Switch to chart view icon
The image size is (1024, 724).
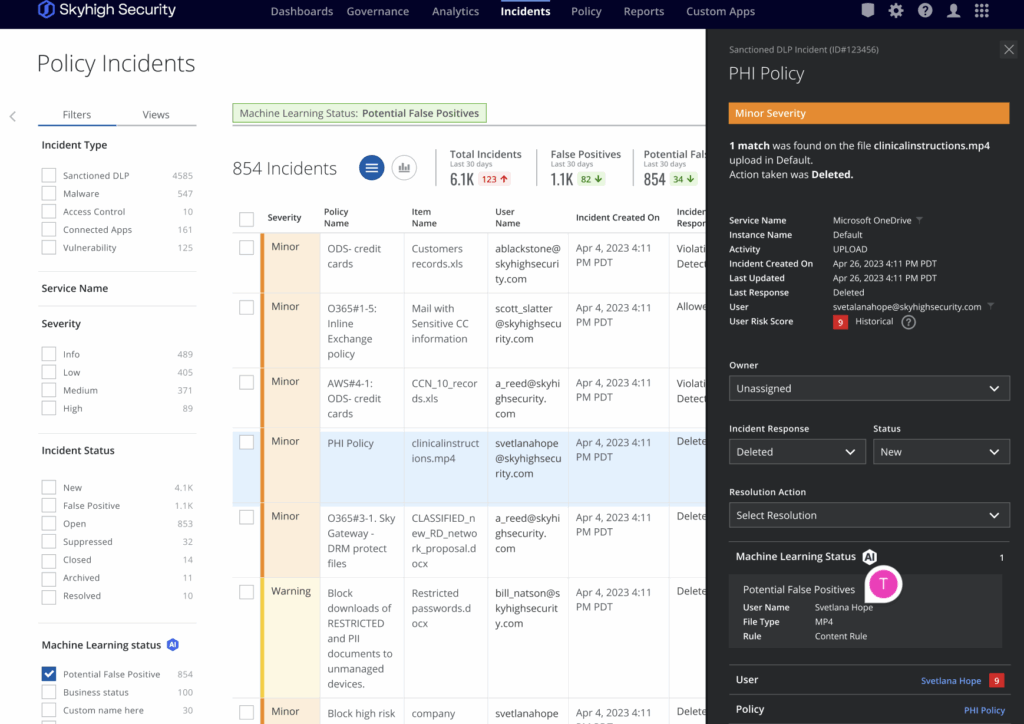pos(404,168)
